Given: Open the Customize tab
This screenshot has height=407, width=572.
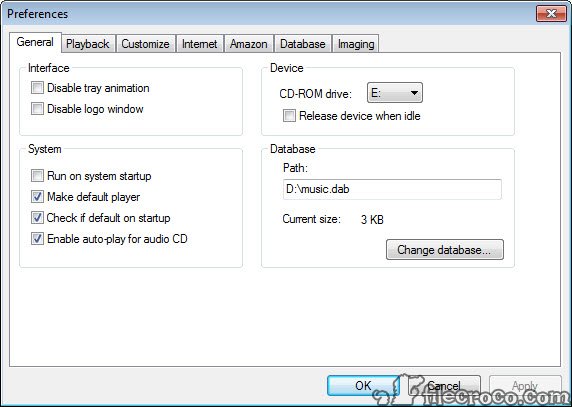Looking at the screenshot, I should [146, 44].
